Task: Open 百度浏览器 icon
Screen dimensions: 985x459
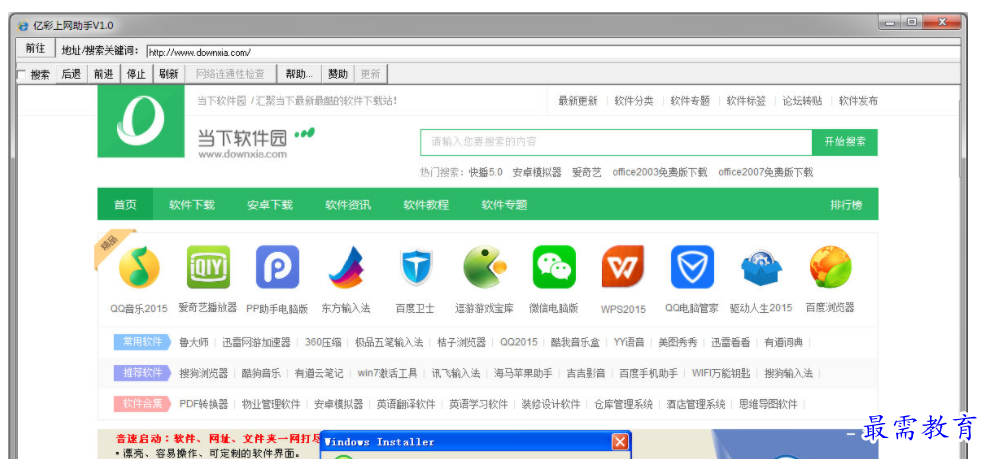Action: [830, 267]
